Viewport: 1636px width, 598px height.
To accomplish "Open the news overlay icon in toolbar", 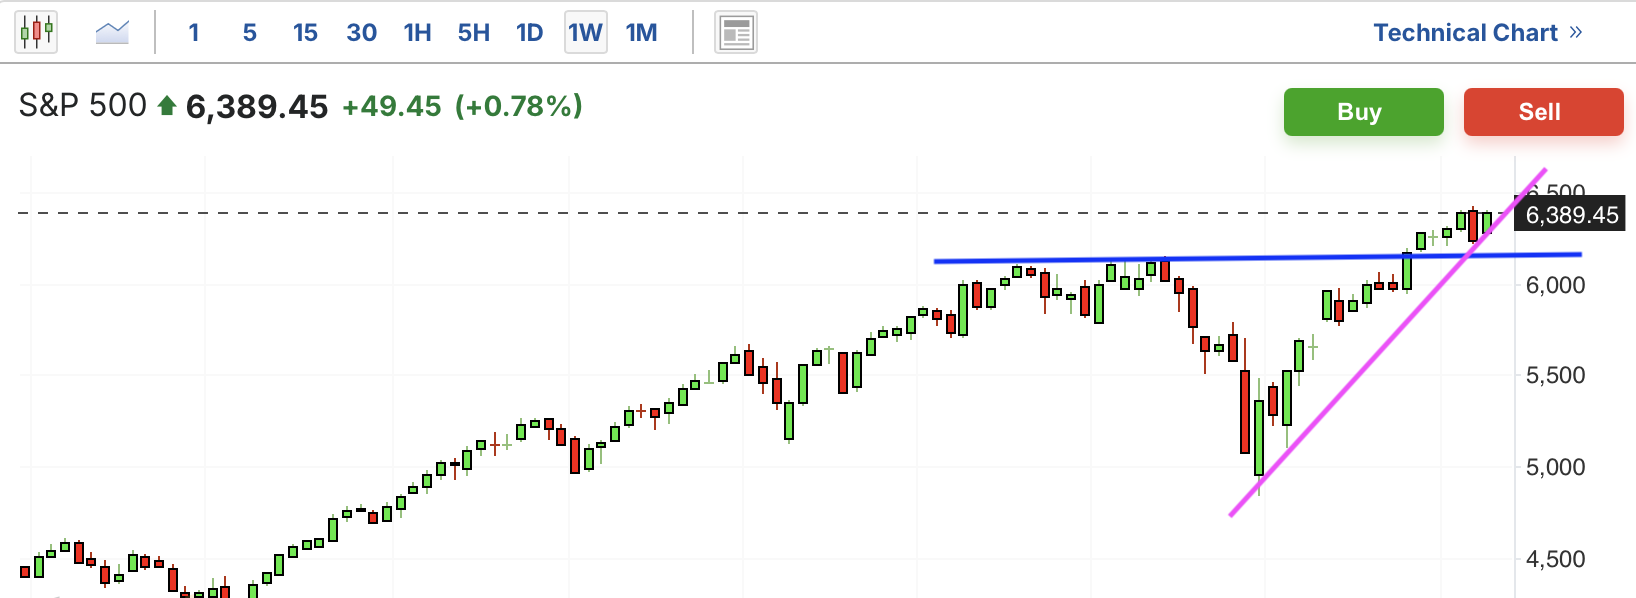I will 736,33.
